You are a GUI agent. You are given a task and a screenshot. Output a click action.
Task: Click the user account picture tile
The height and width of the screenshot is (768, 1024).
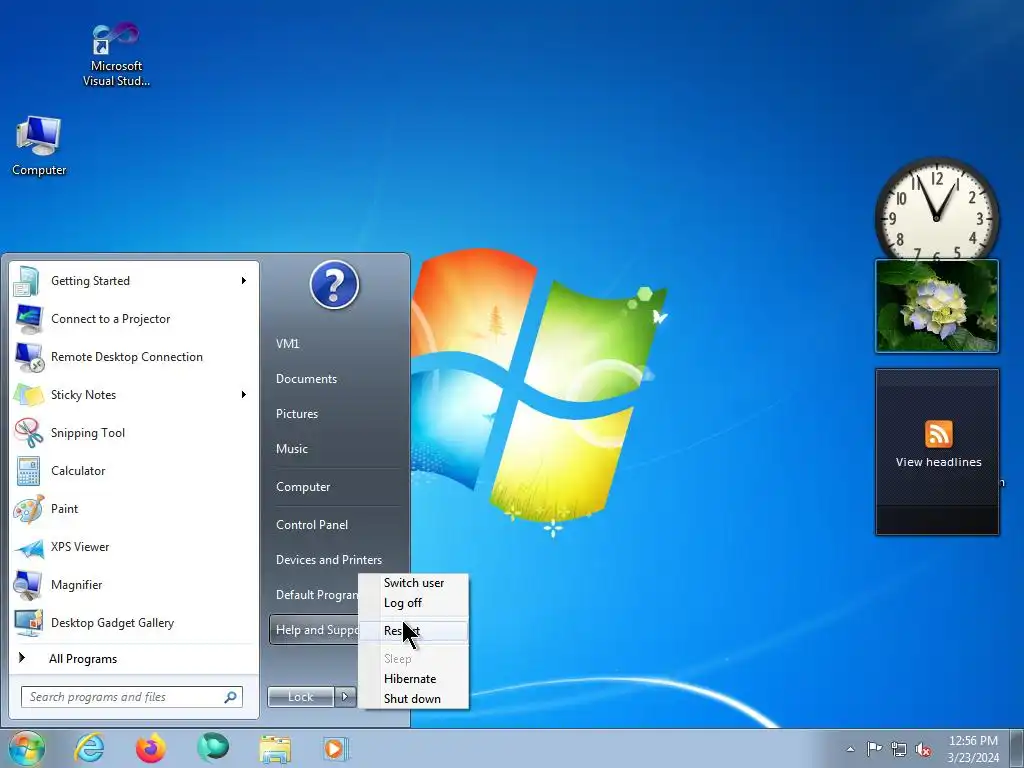pyautogui.click(x=334, y=285)
